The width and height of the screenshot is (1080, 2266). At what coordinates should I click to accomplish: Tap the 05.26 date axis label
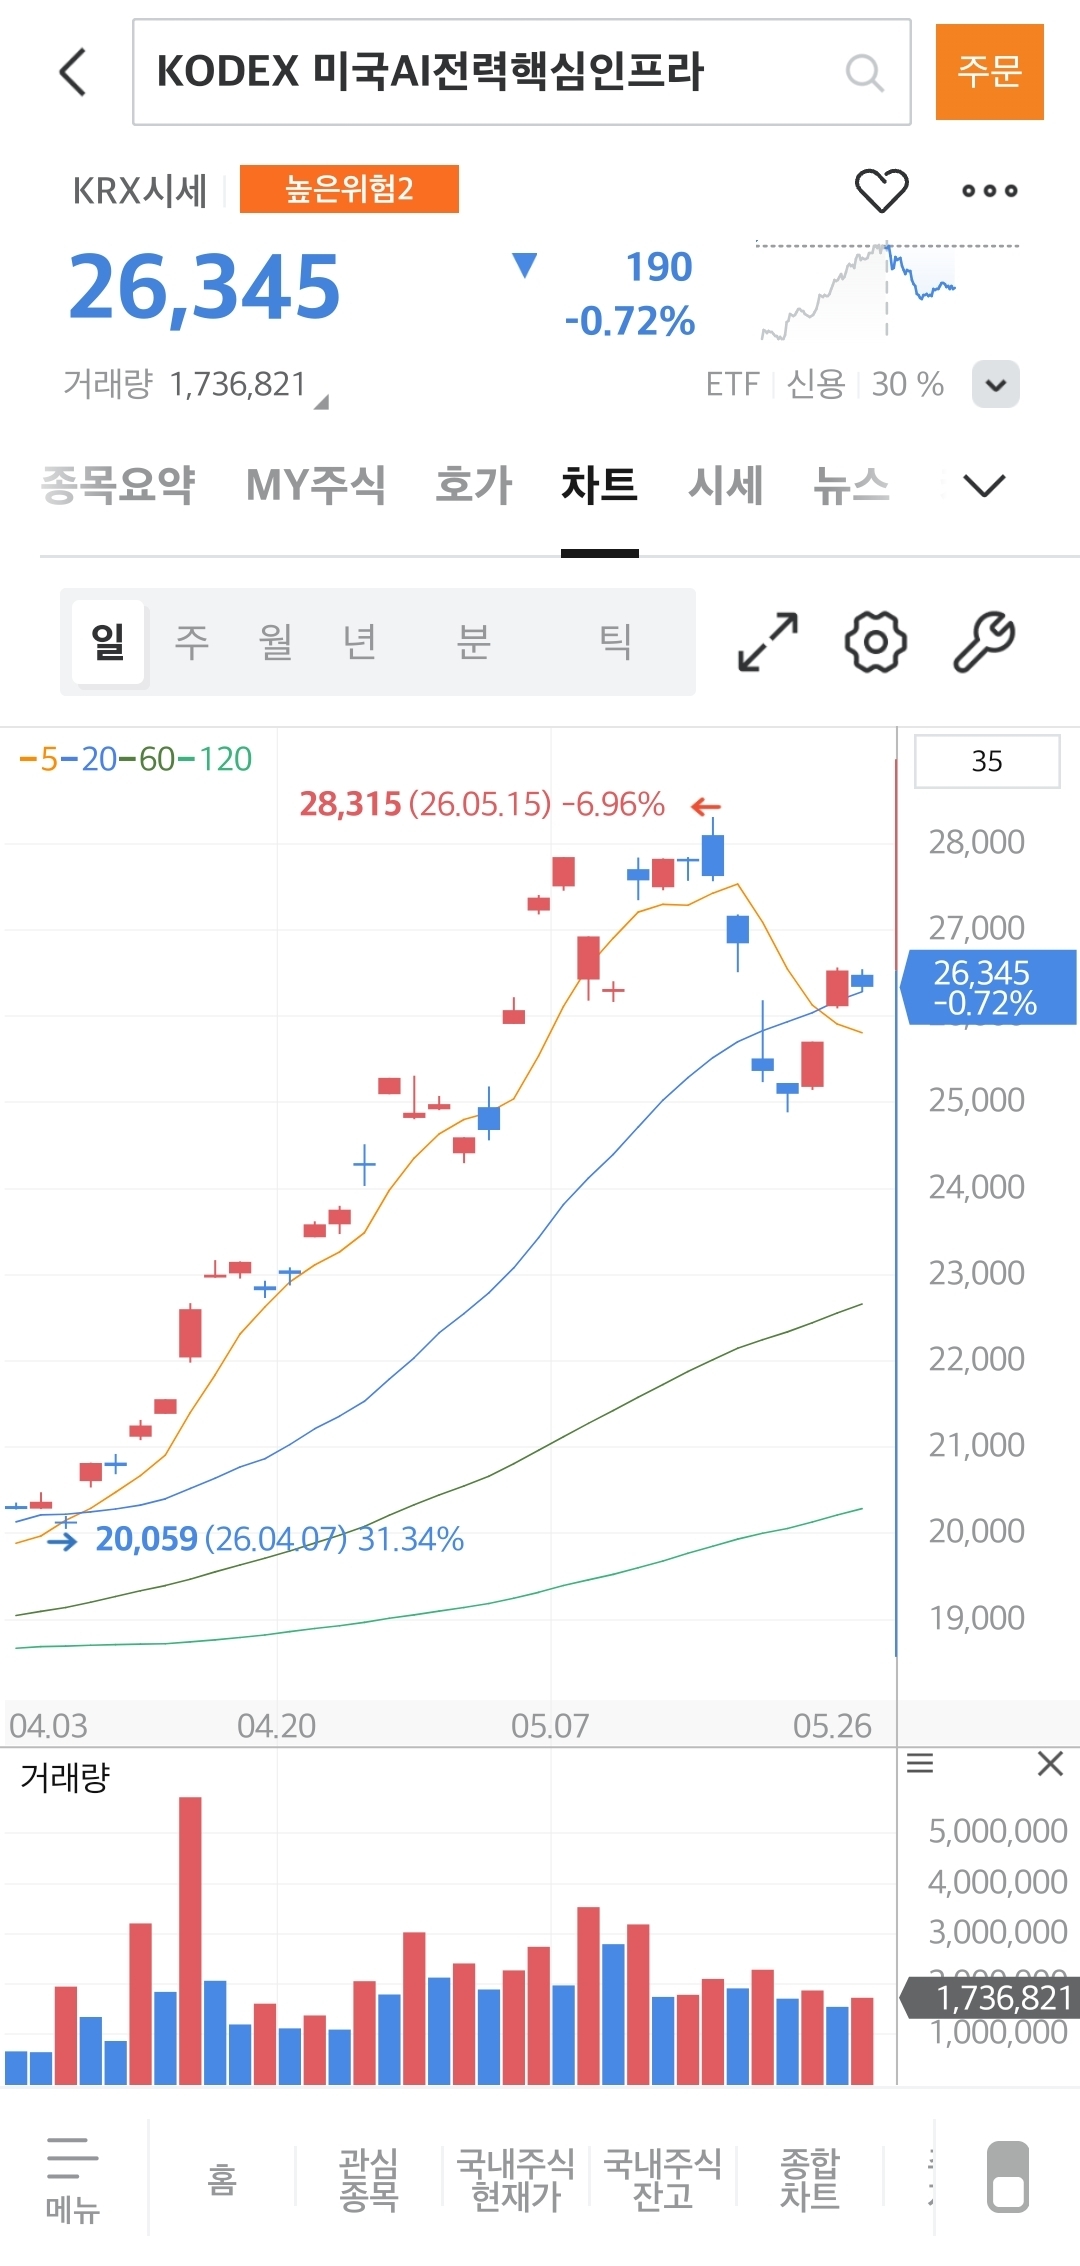point(832,1726)
